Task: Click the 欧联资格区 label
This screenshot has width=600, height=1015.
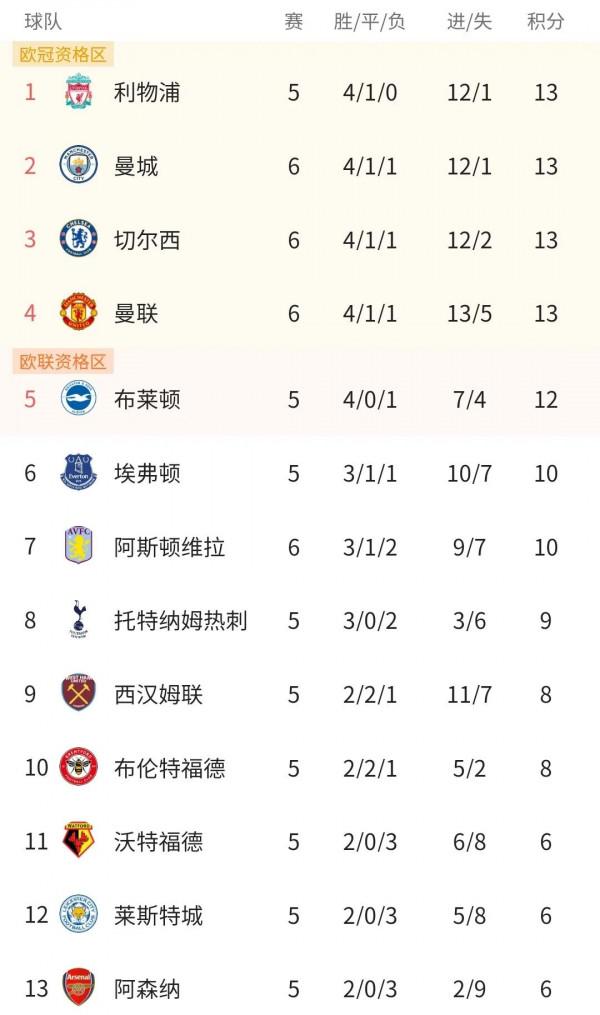Action: point(63,361)
